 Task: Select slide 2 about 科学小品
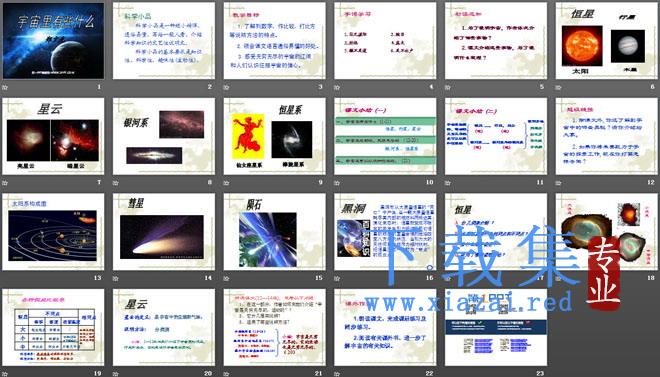164,41
